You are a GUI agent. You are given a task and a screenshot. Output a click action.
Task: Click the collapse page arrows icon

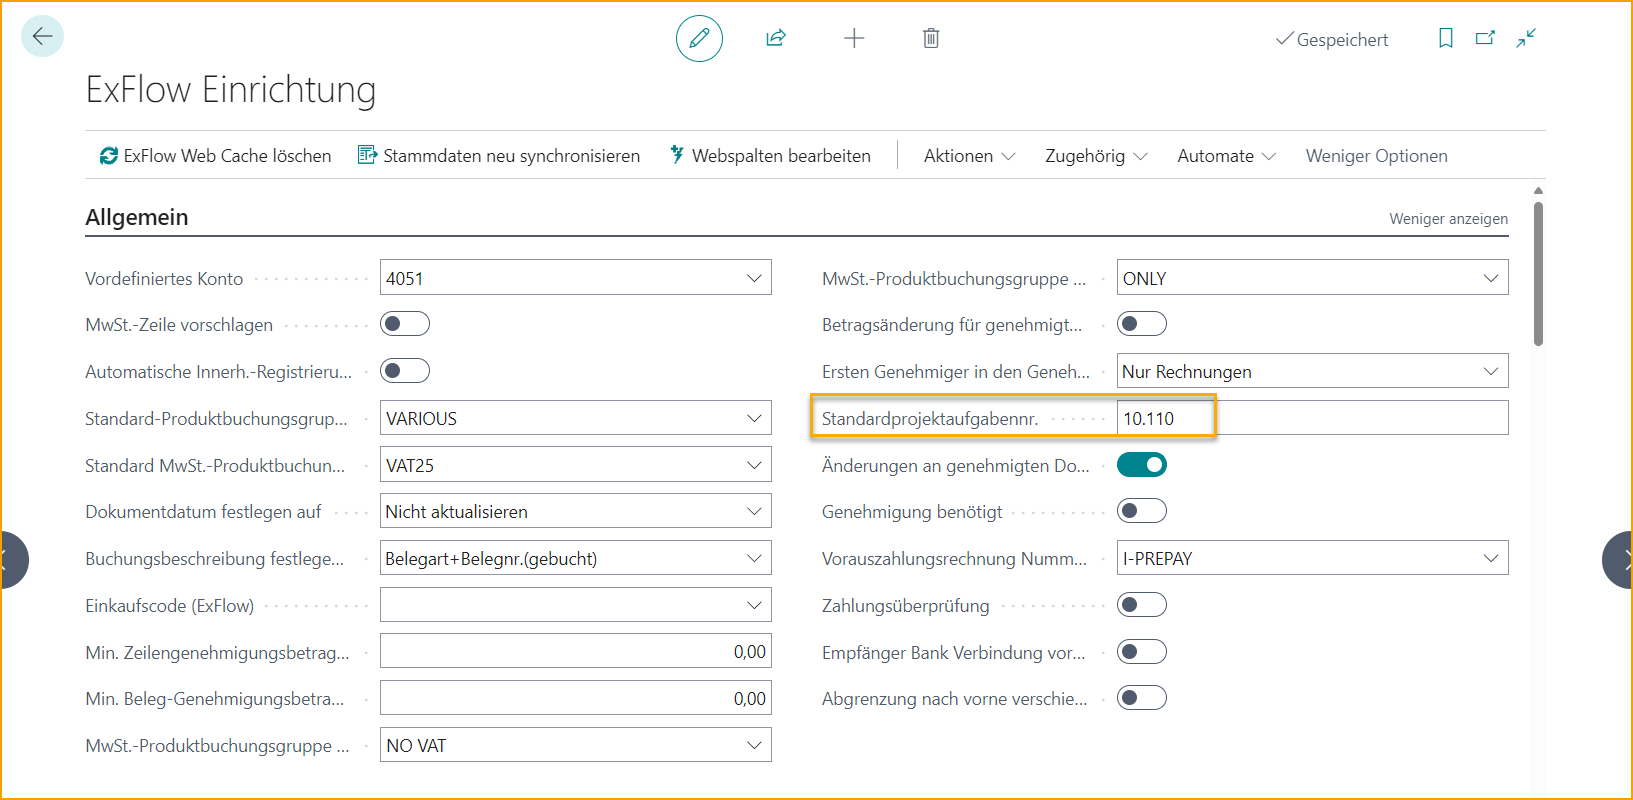tap(1526, 39)
